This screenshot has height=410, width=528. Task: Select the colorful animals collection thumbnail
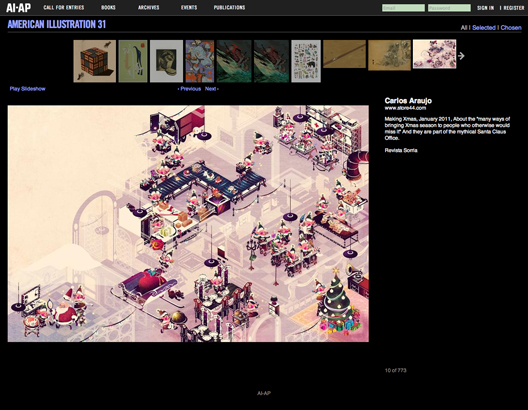pos(306,61)
